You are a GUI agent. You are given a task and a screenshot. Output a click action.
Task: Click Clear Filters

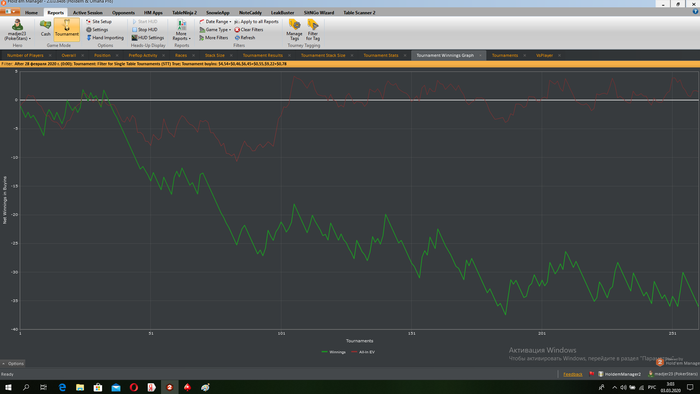coord(249,29)
